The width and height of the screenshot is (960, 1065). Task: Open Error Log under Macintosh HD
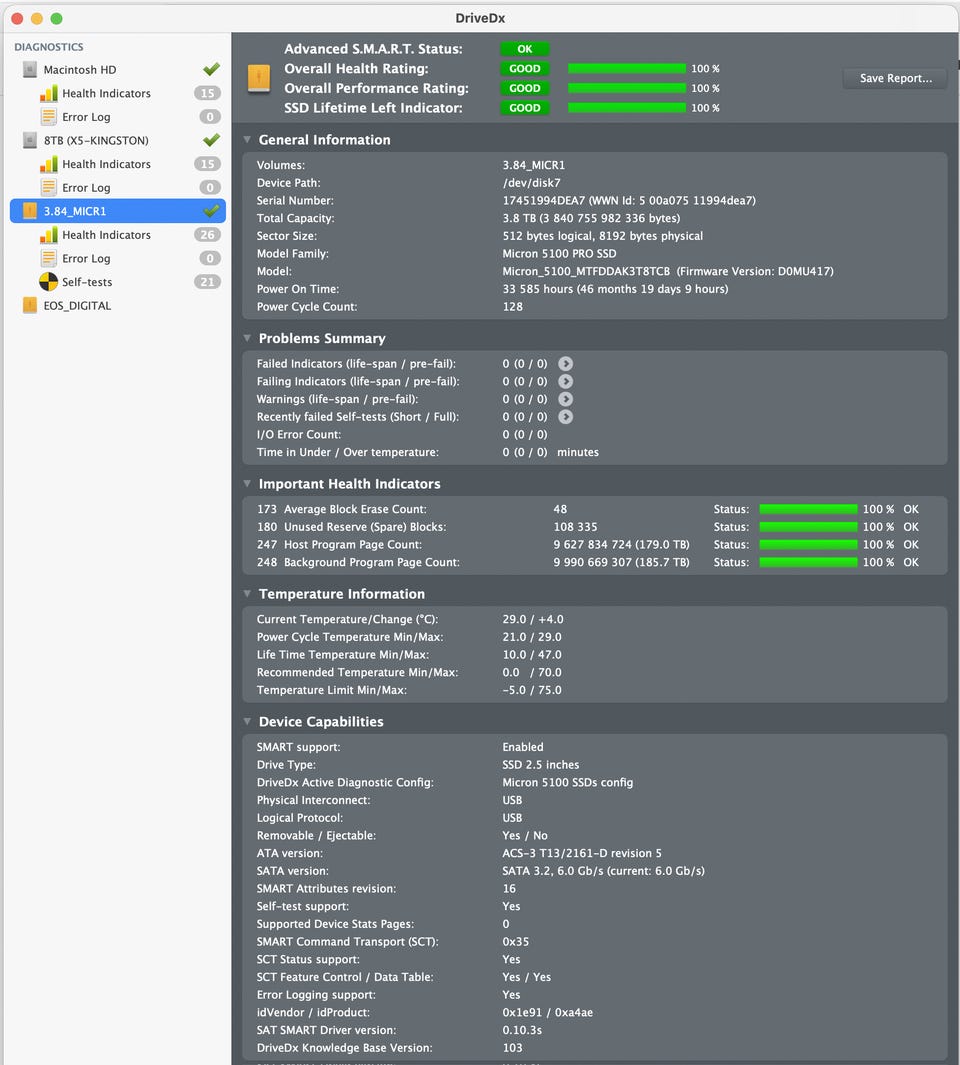pos(86,117)
